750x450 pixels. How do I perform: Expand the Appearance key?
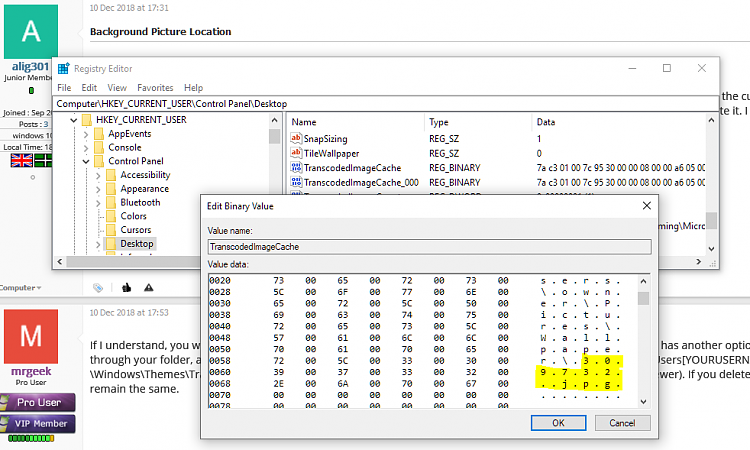[x=98, y=189]
